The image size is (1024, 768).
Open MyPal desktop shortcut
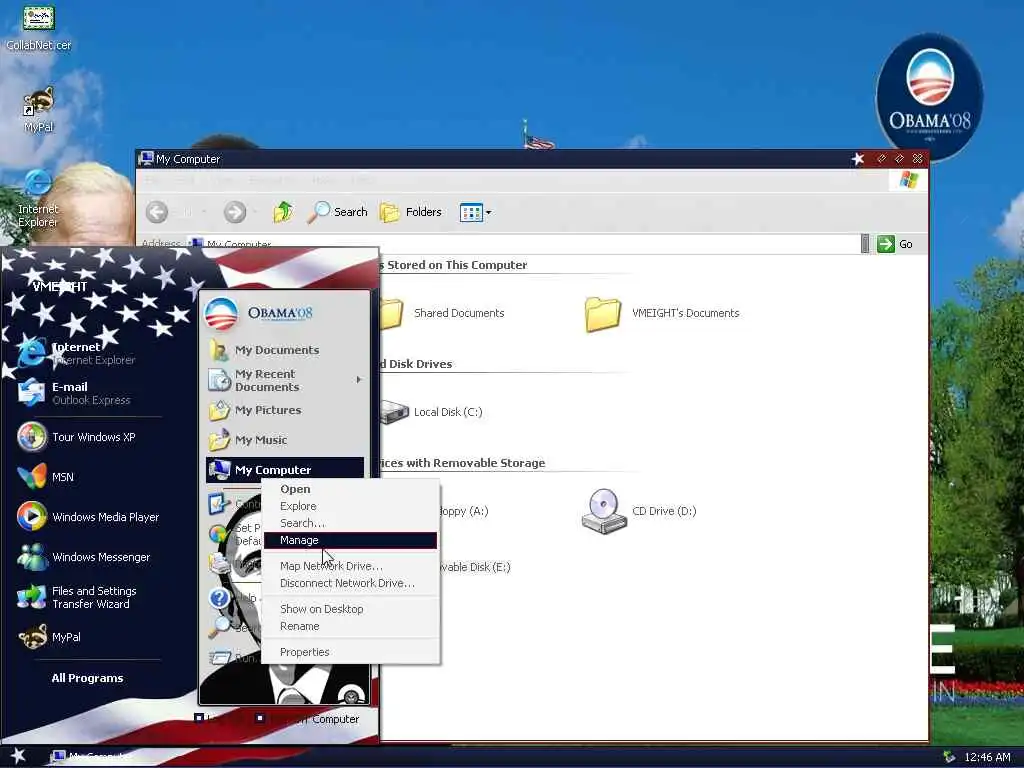pos(38,110)
